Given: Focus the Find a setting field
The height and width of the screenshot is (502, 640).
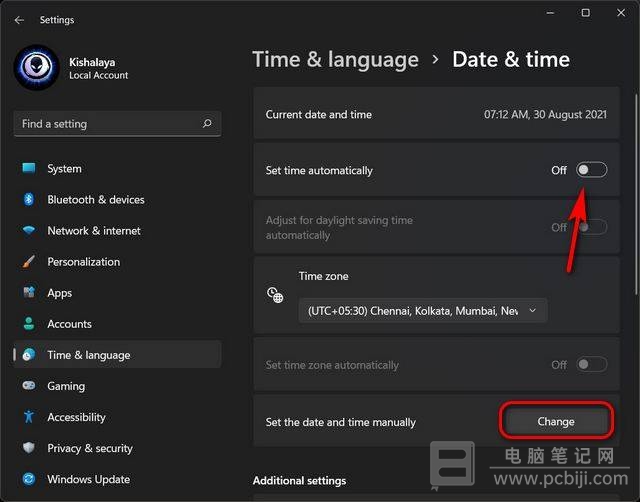Looking at the screenshot, I should point(118,123).
